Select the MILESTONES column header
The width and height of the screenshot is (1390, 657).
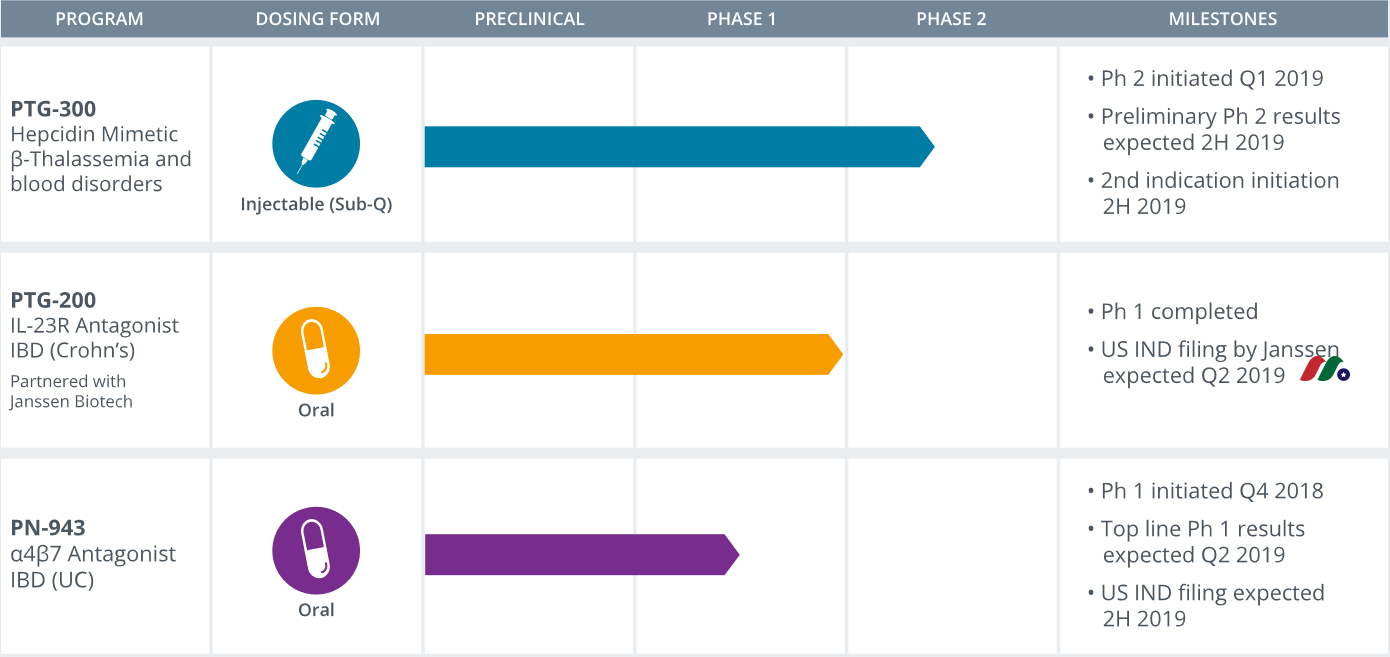[x=1223, y=19]
